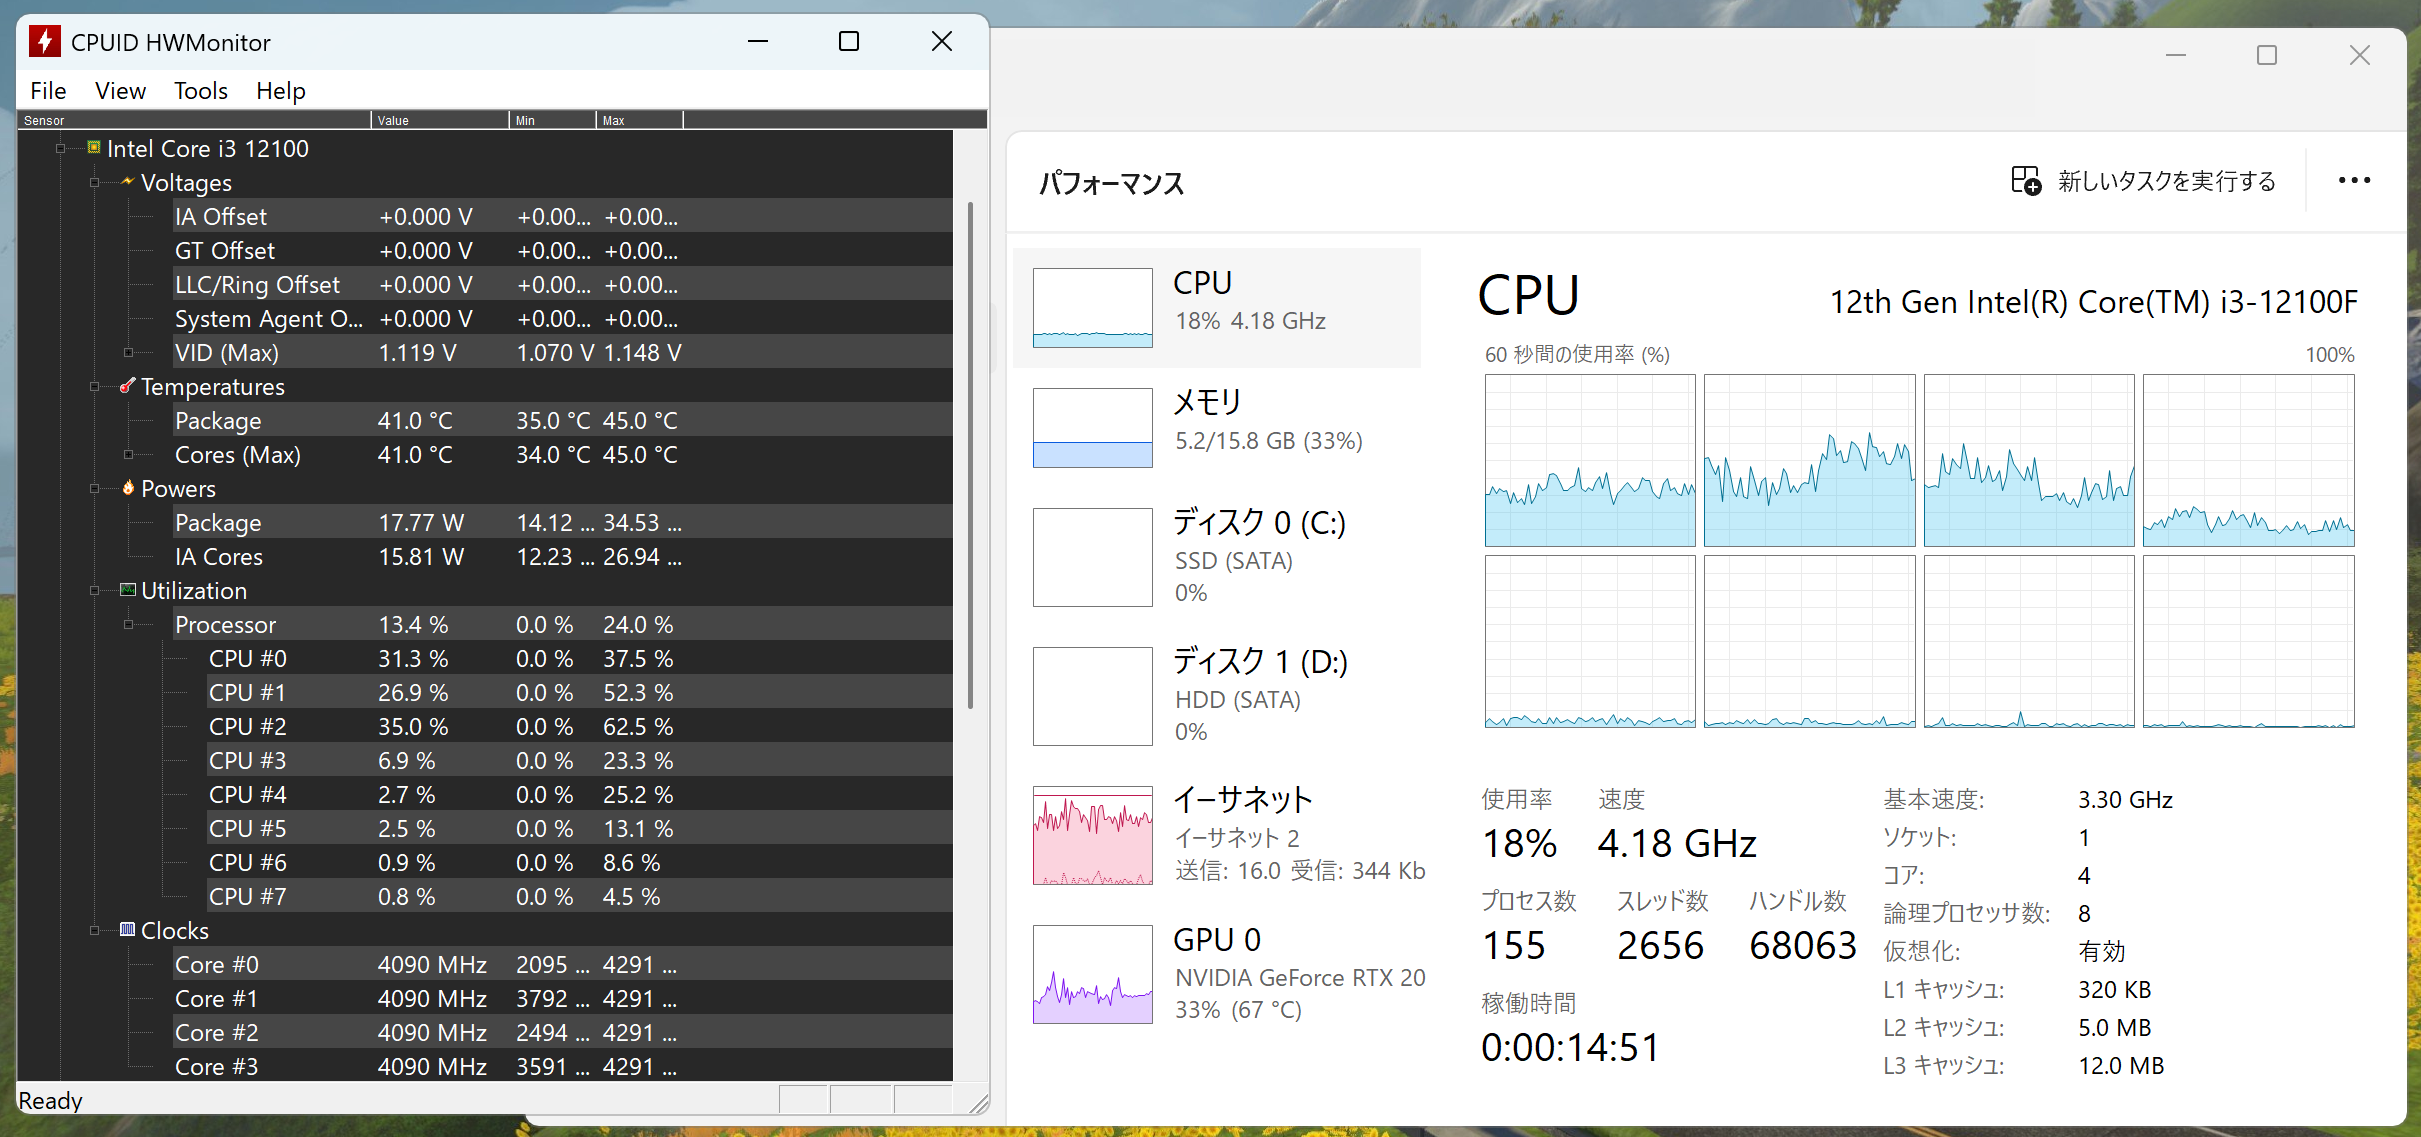This screenshot has width=2421, height=1137.
Task: Click the 'パフォーマンス' page heading
Action: click(1111, 183)
